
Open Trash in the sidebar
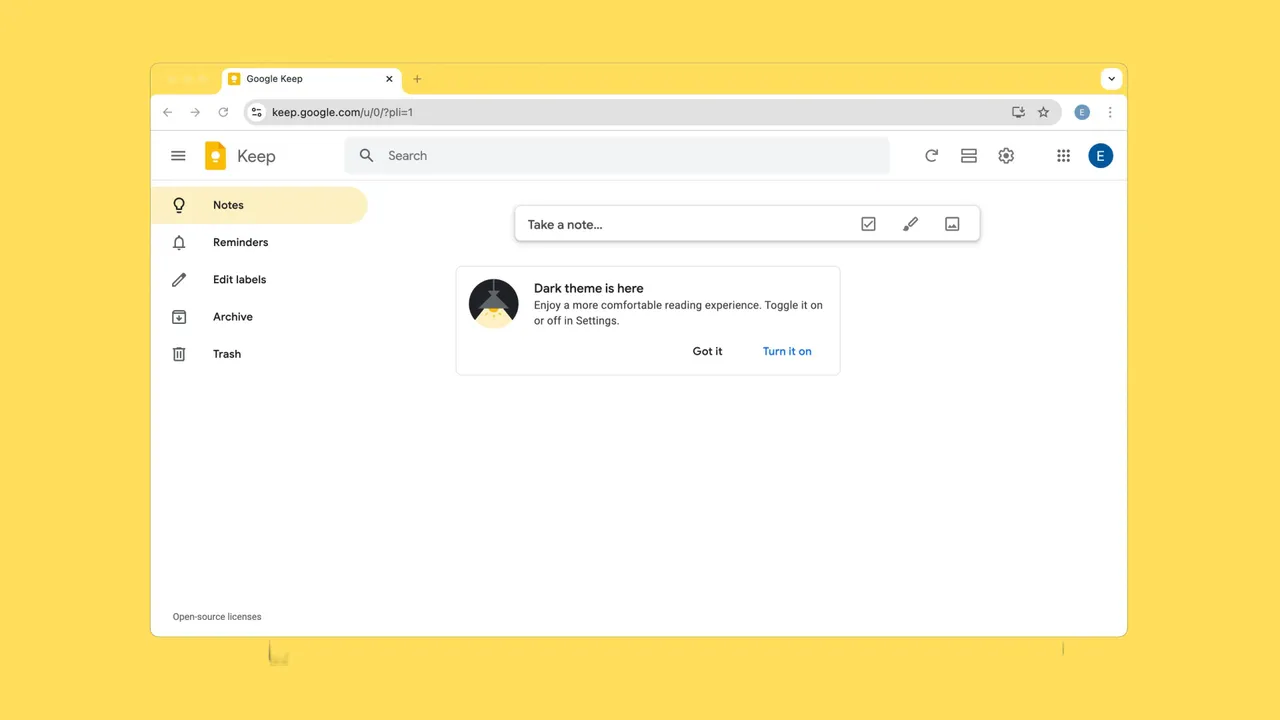tap(226, 354)
